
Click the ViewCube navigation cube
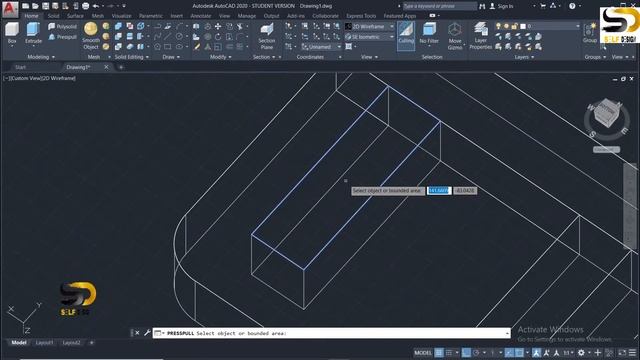coord(606,113)
